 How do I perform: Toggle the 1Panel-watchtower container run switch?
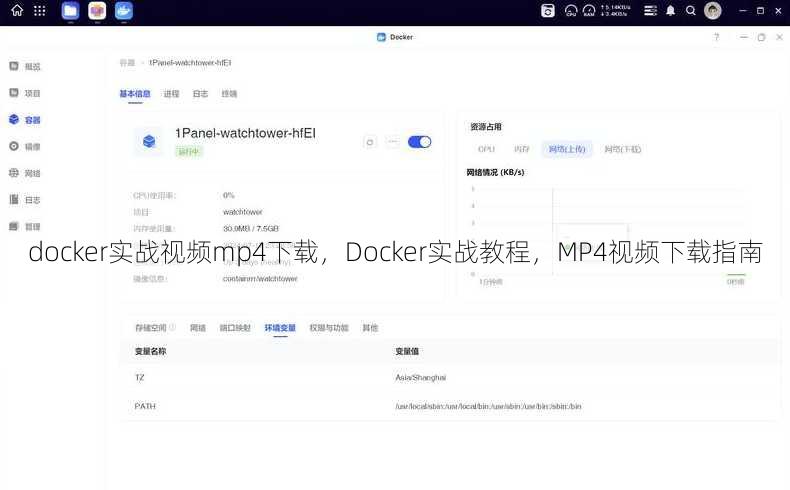pyautogui.click(x=419, y=142)
